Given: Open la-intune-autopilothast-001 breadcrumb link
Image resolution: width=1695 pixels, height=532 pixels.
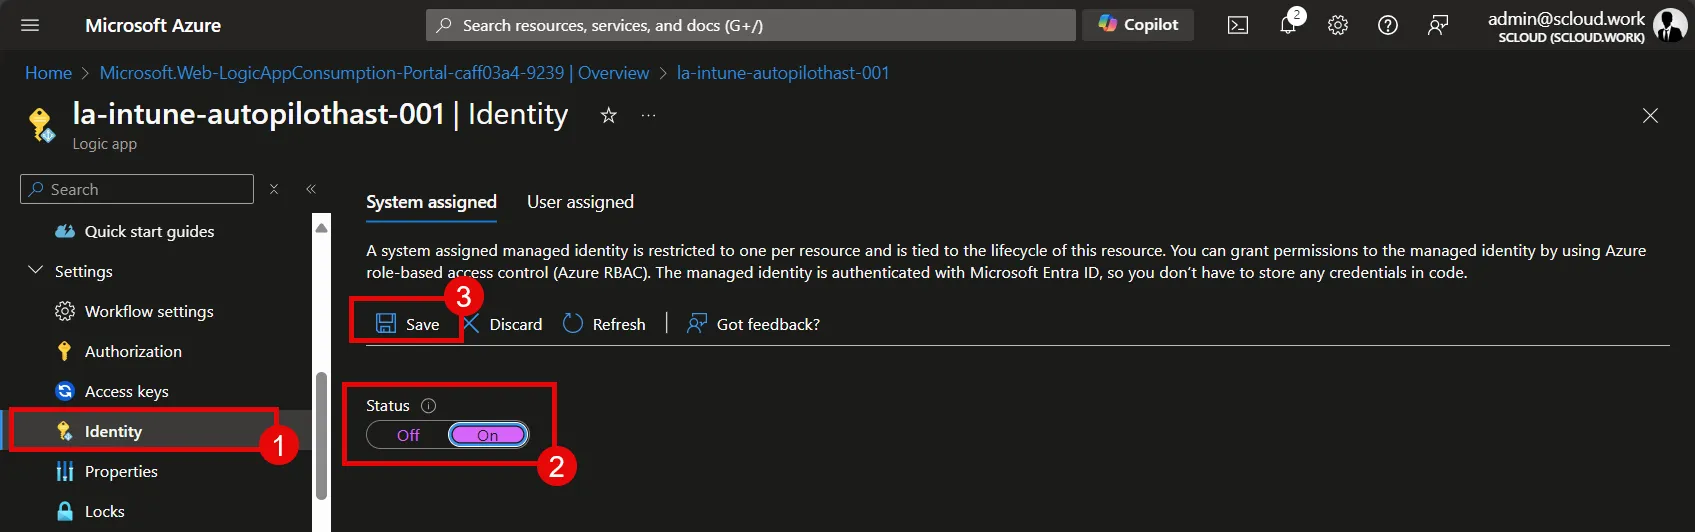Looking at the screenshot, I should tap(783, 73).
